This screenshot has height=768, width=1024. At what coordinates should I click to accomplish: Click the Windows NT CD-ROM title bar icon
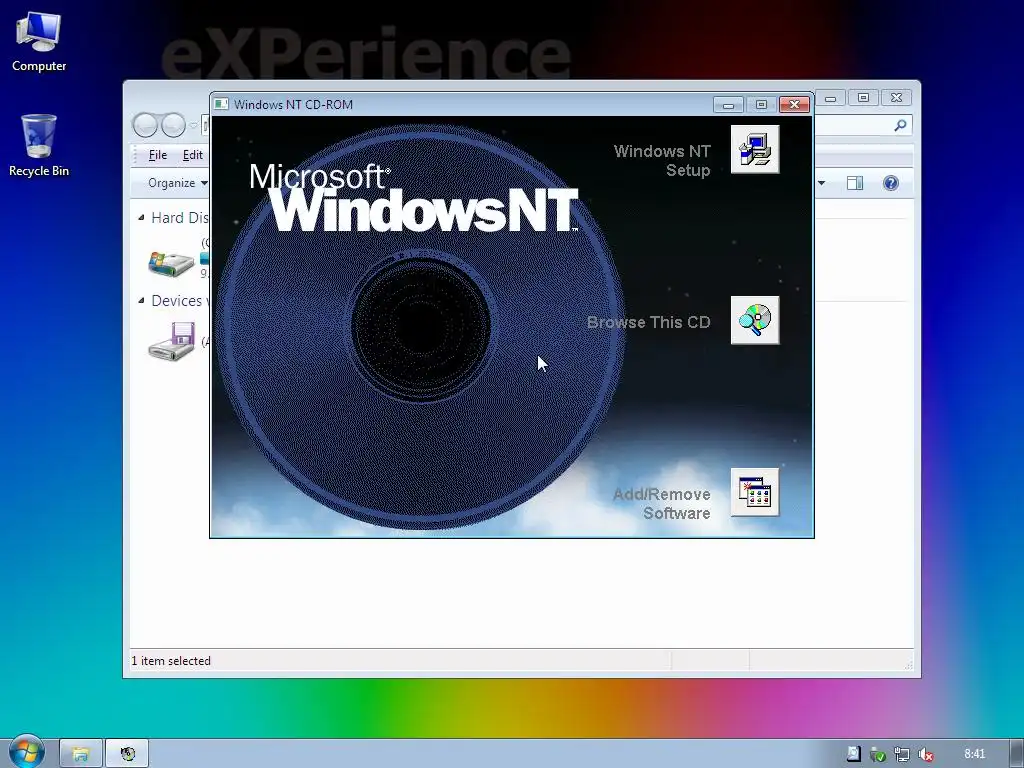point(222,104)
